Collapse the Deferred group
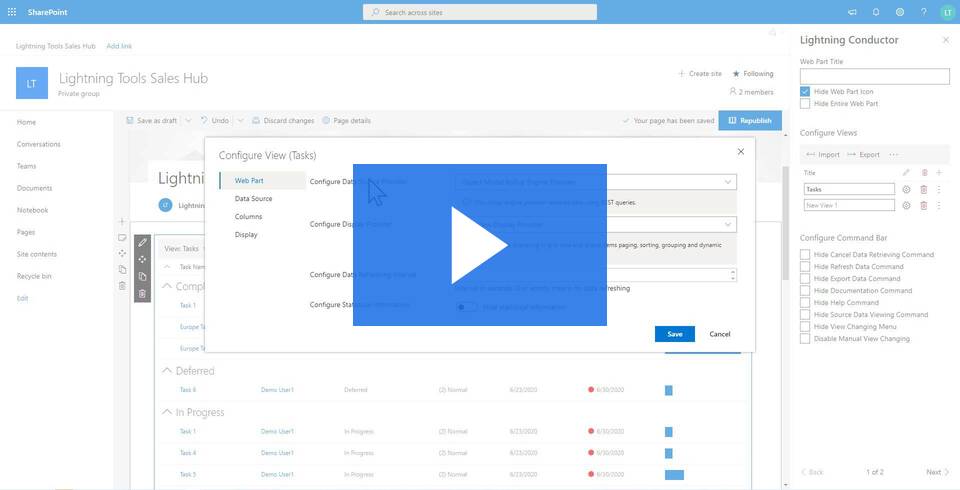 point(167,371)
